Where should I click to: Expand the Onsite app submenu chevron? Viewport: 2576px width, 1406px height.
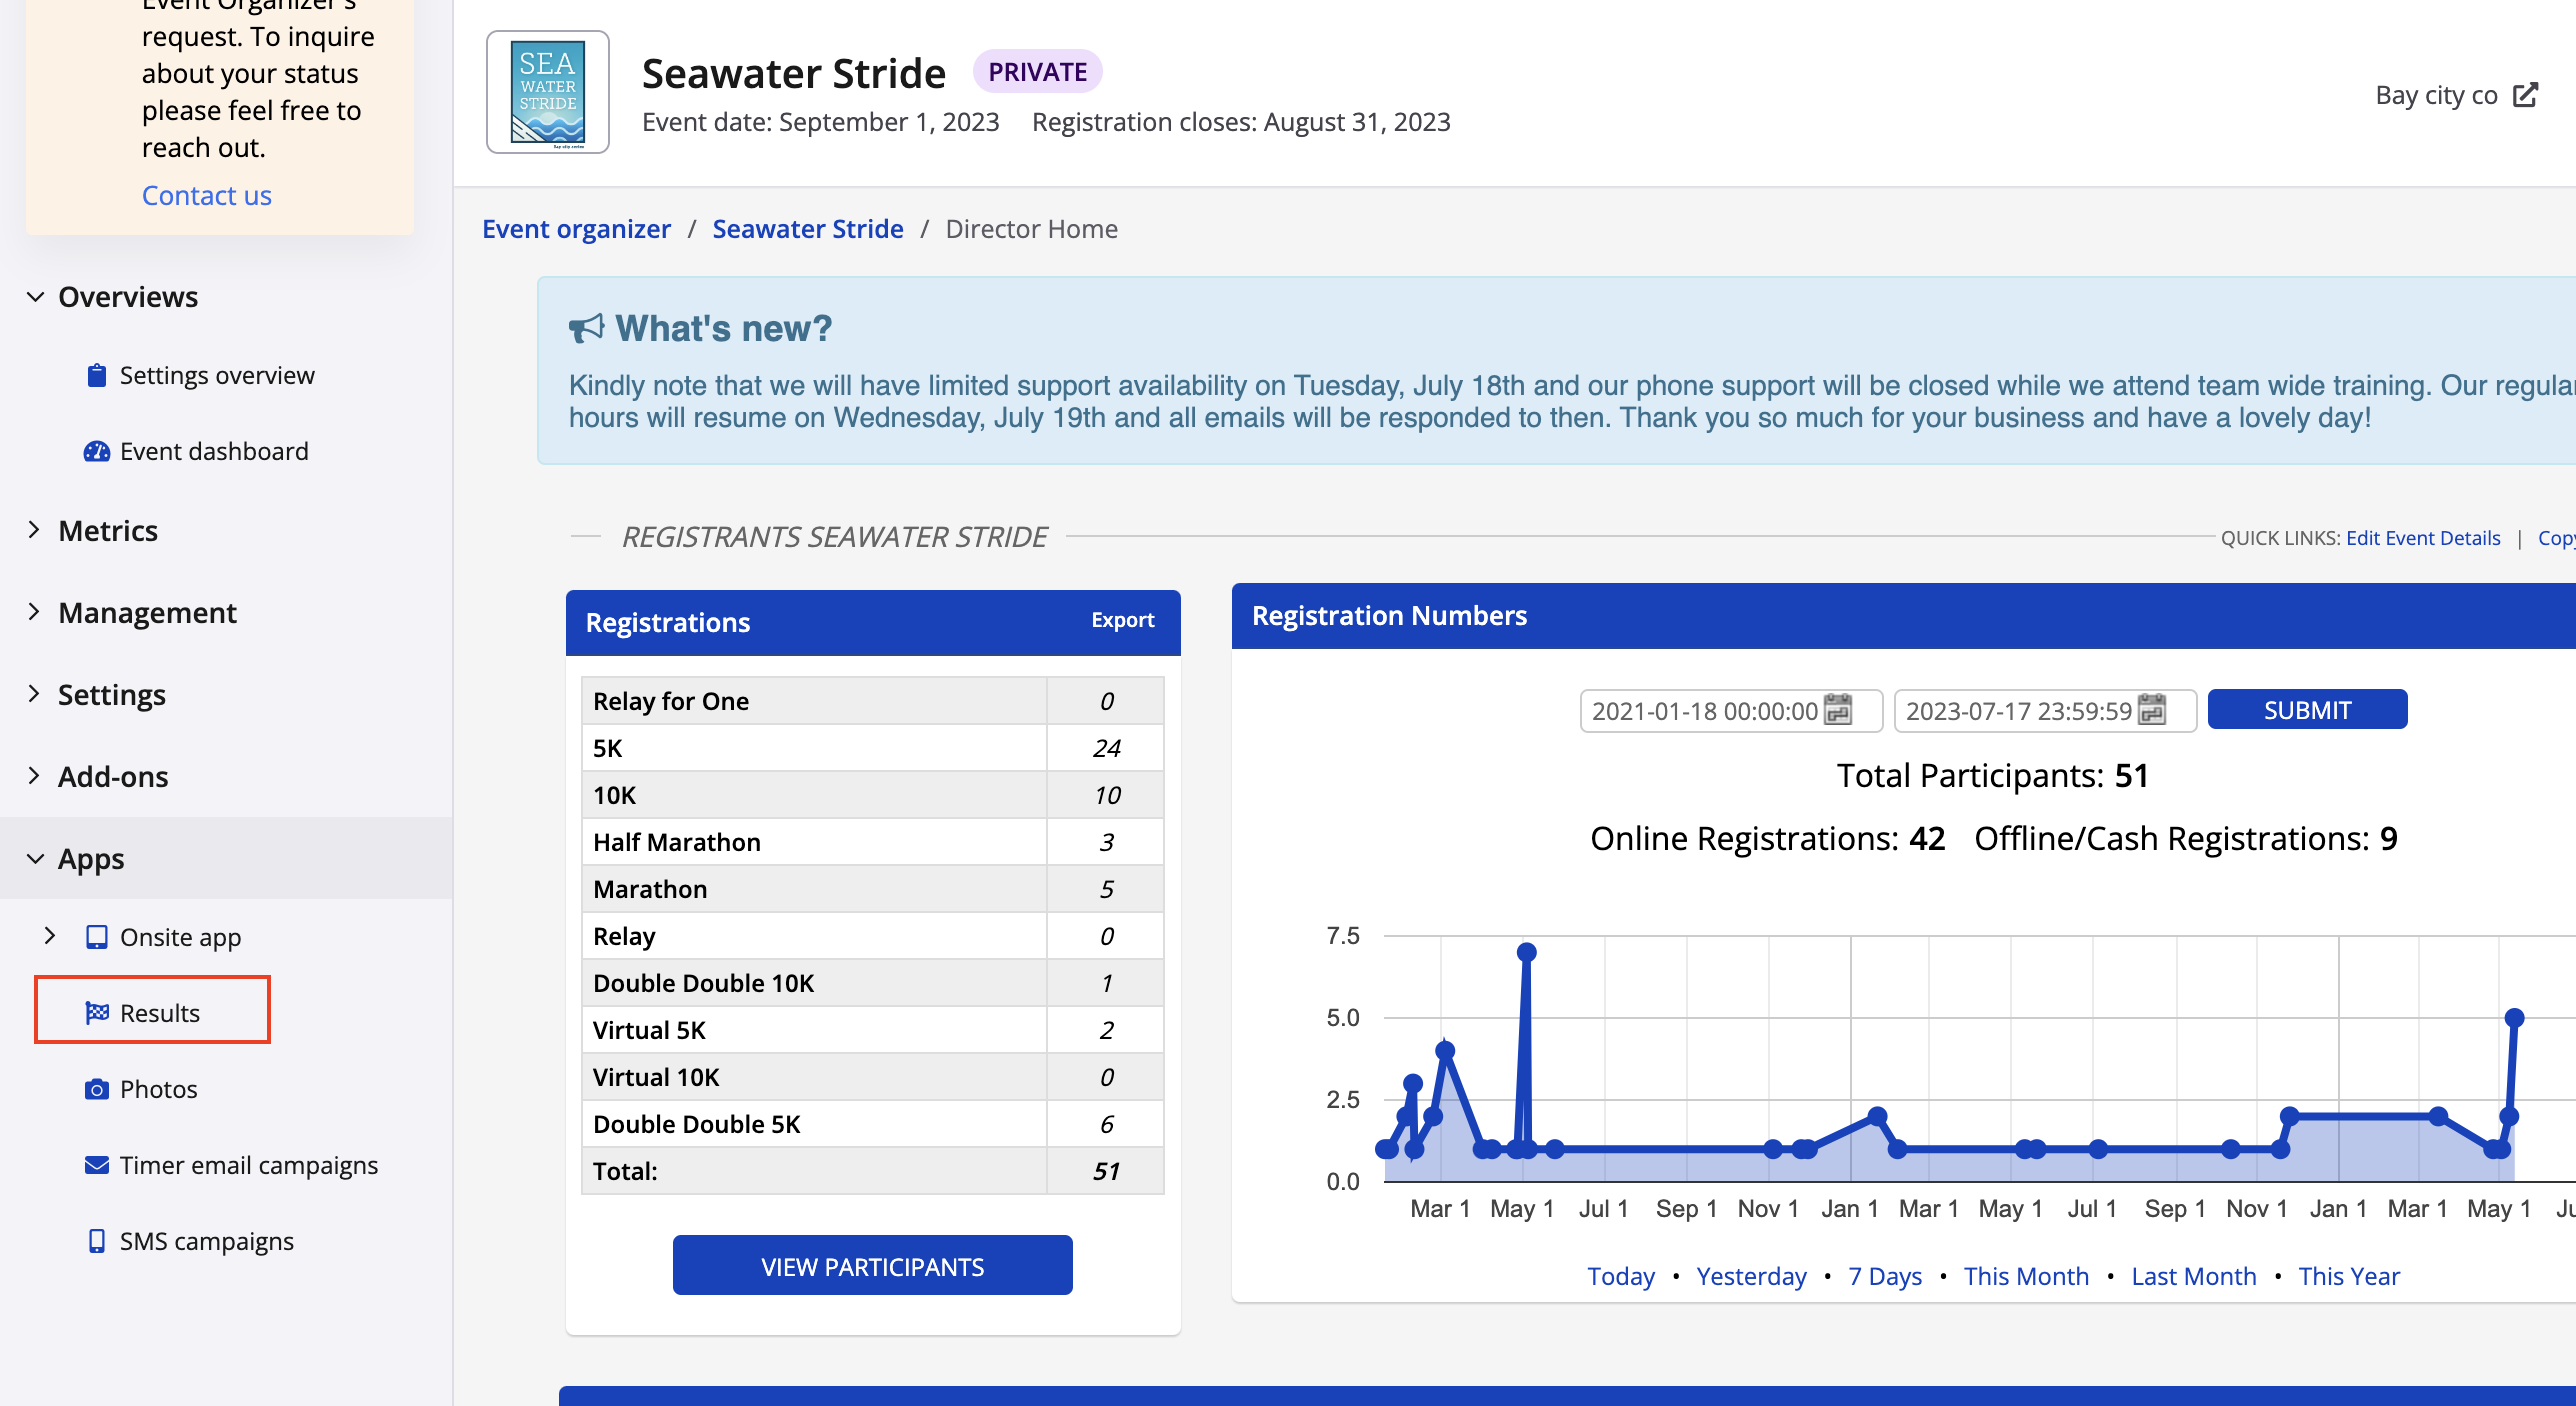50,936
